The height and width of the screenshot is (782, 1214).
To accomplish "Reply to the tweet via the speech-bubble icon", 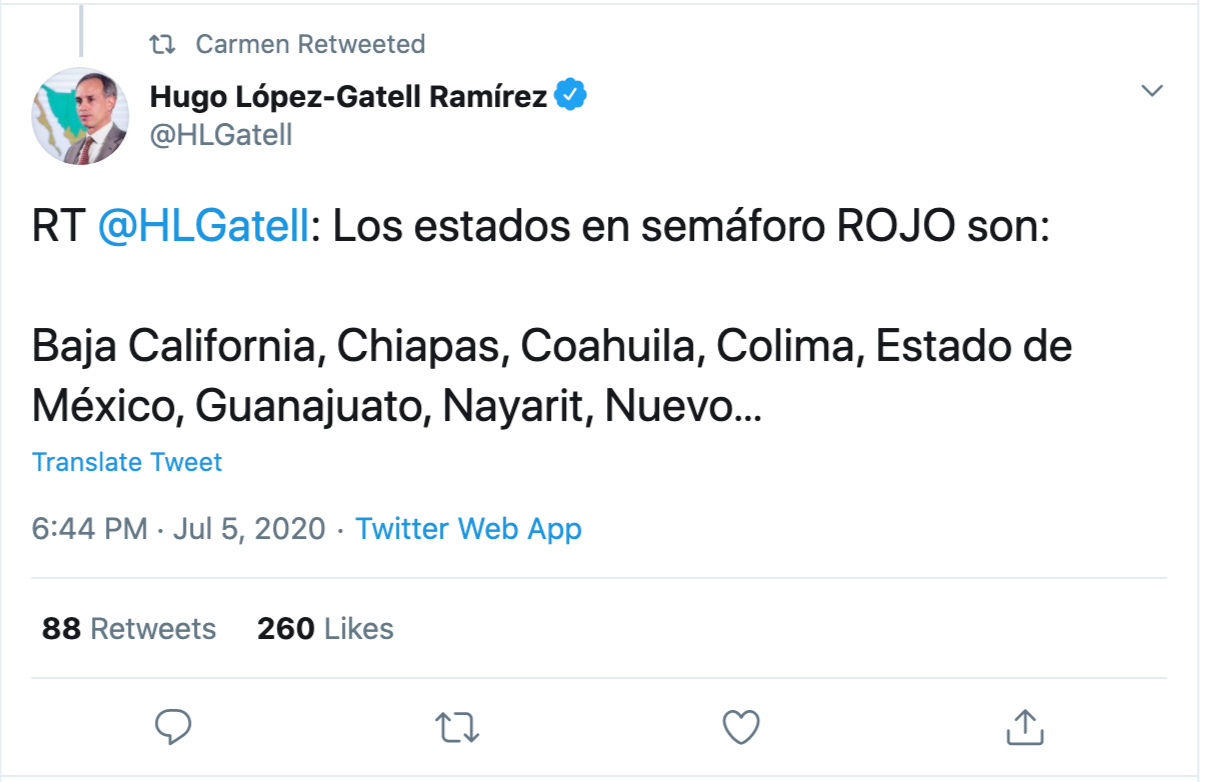I will click(174, 726).
